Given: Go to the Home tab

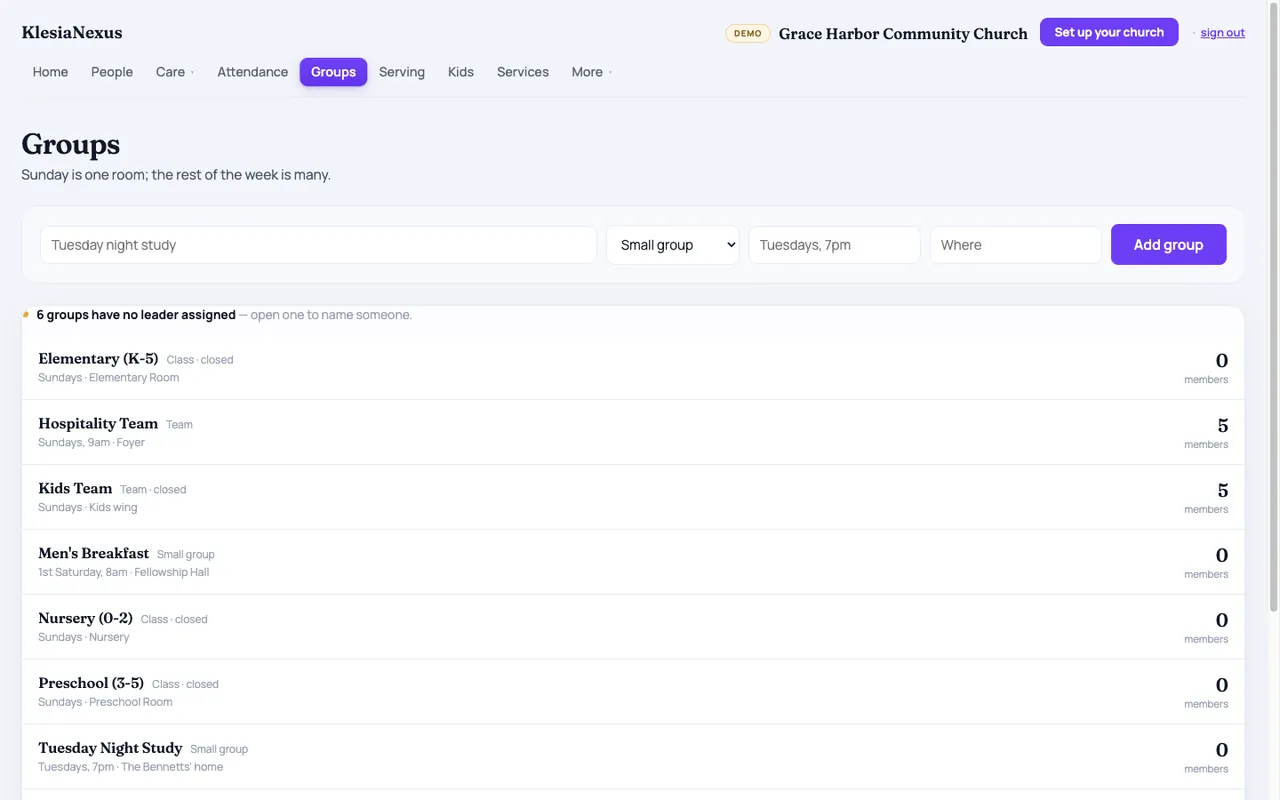Looking at the screenshot, I should [50, 72].
